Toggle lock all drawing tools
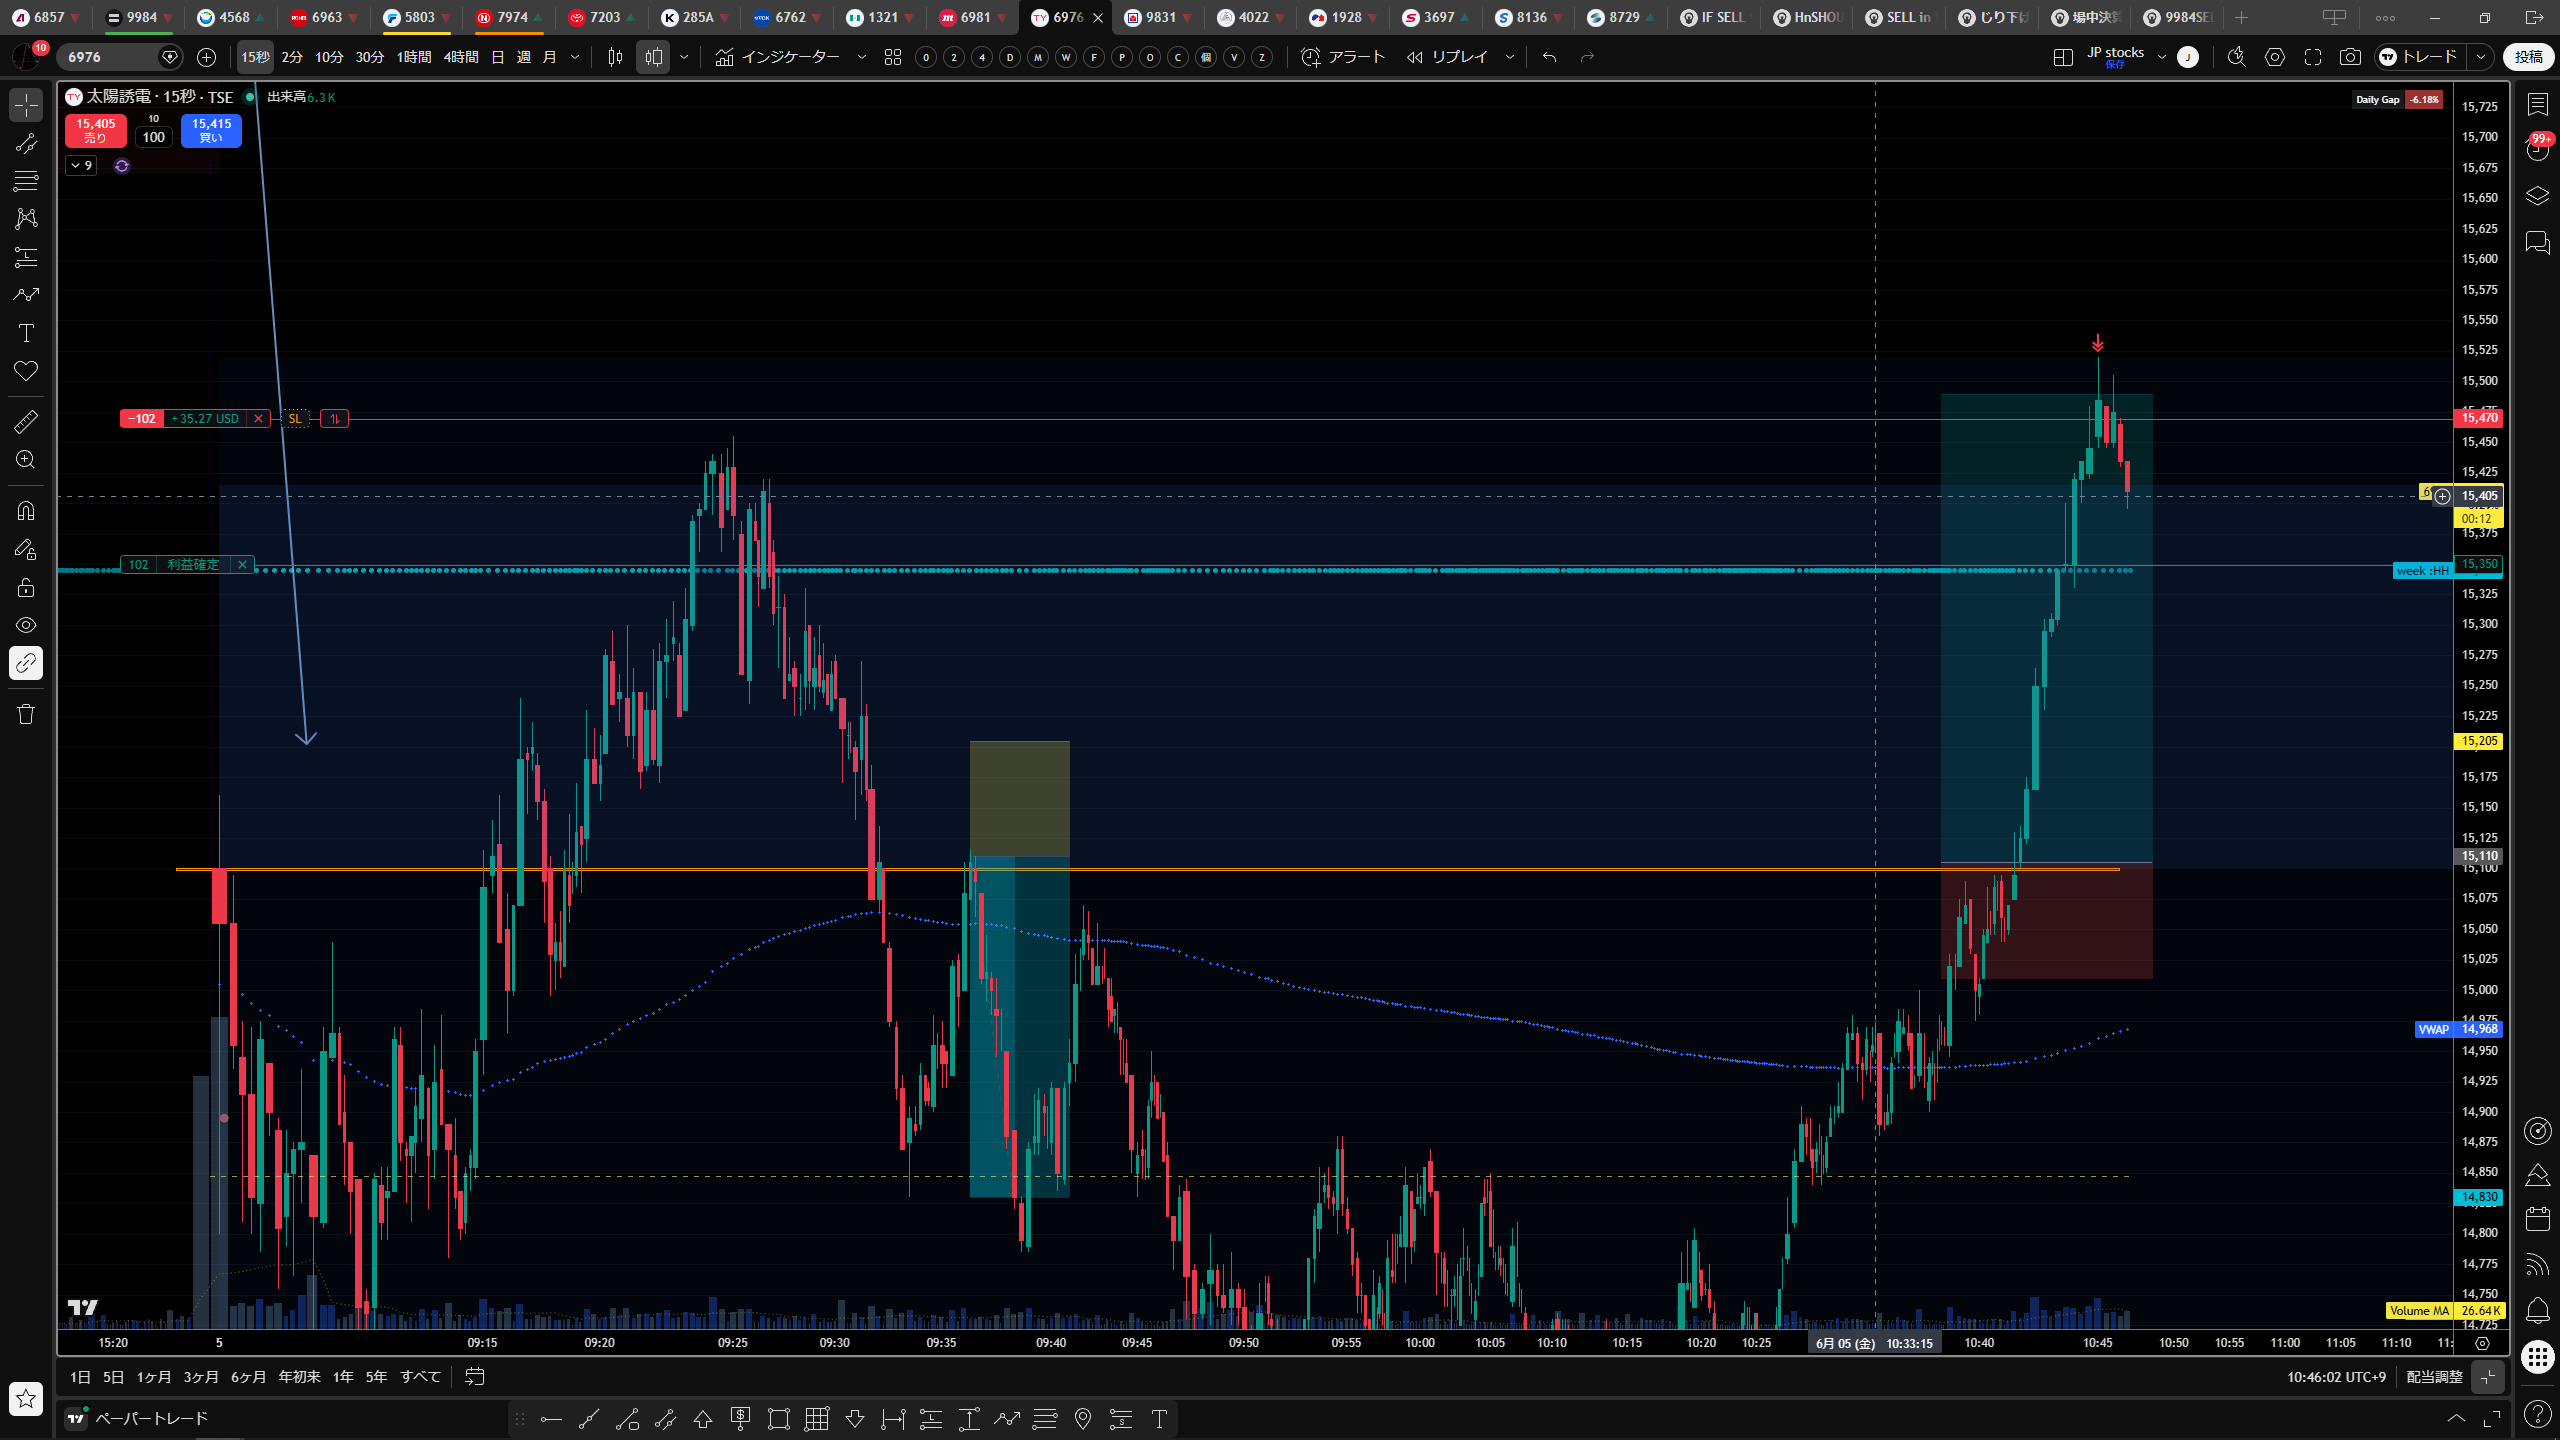This screenshot has height=1440, width=2560. point(26,587)
